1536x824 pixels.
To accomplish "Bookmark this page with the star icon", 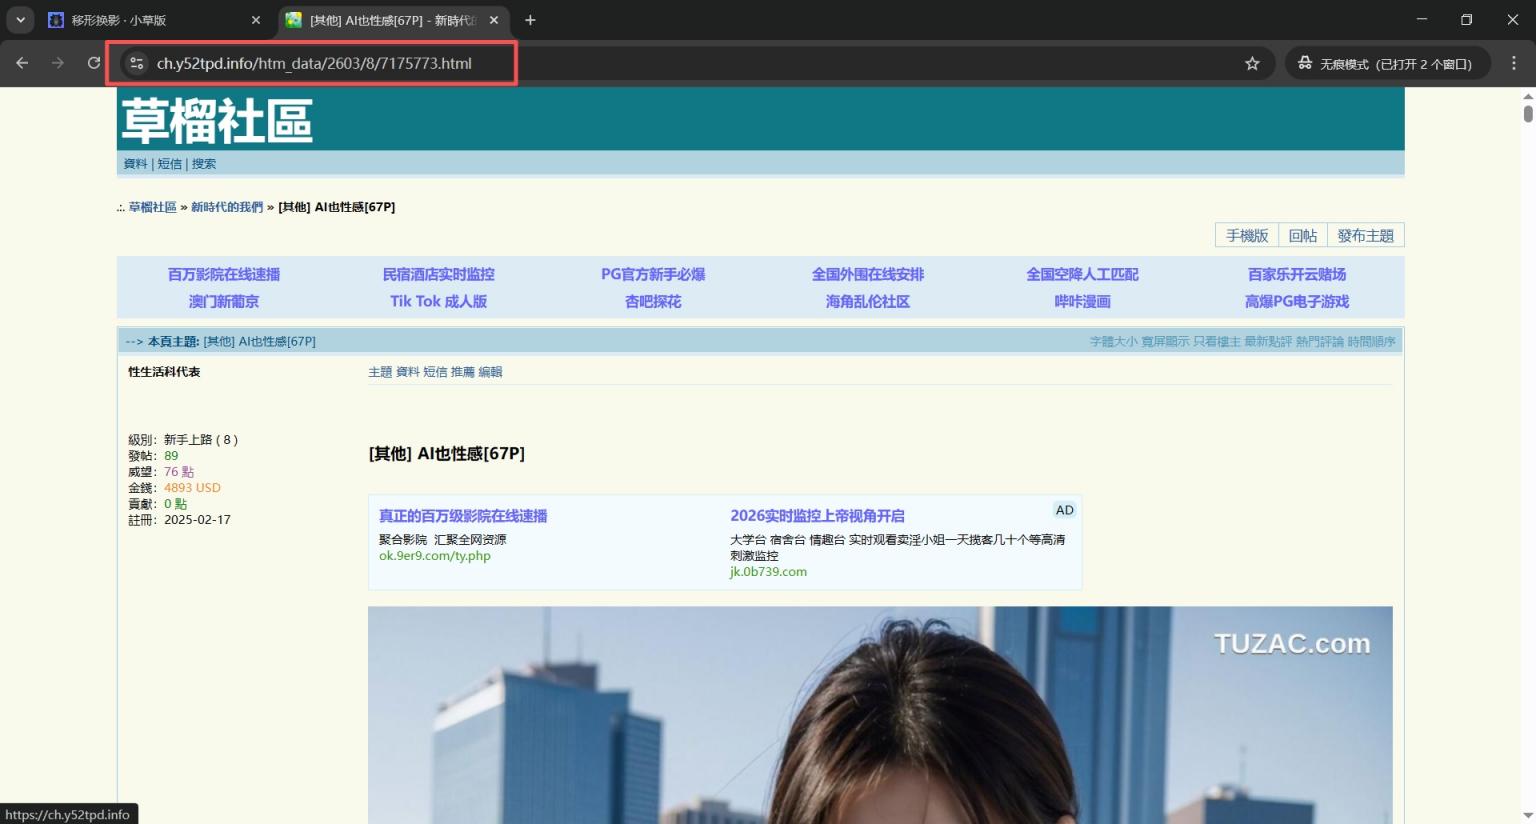I will pyautogui.click(x=1252, y=64).
